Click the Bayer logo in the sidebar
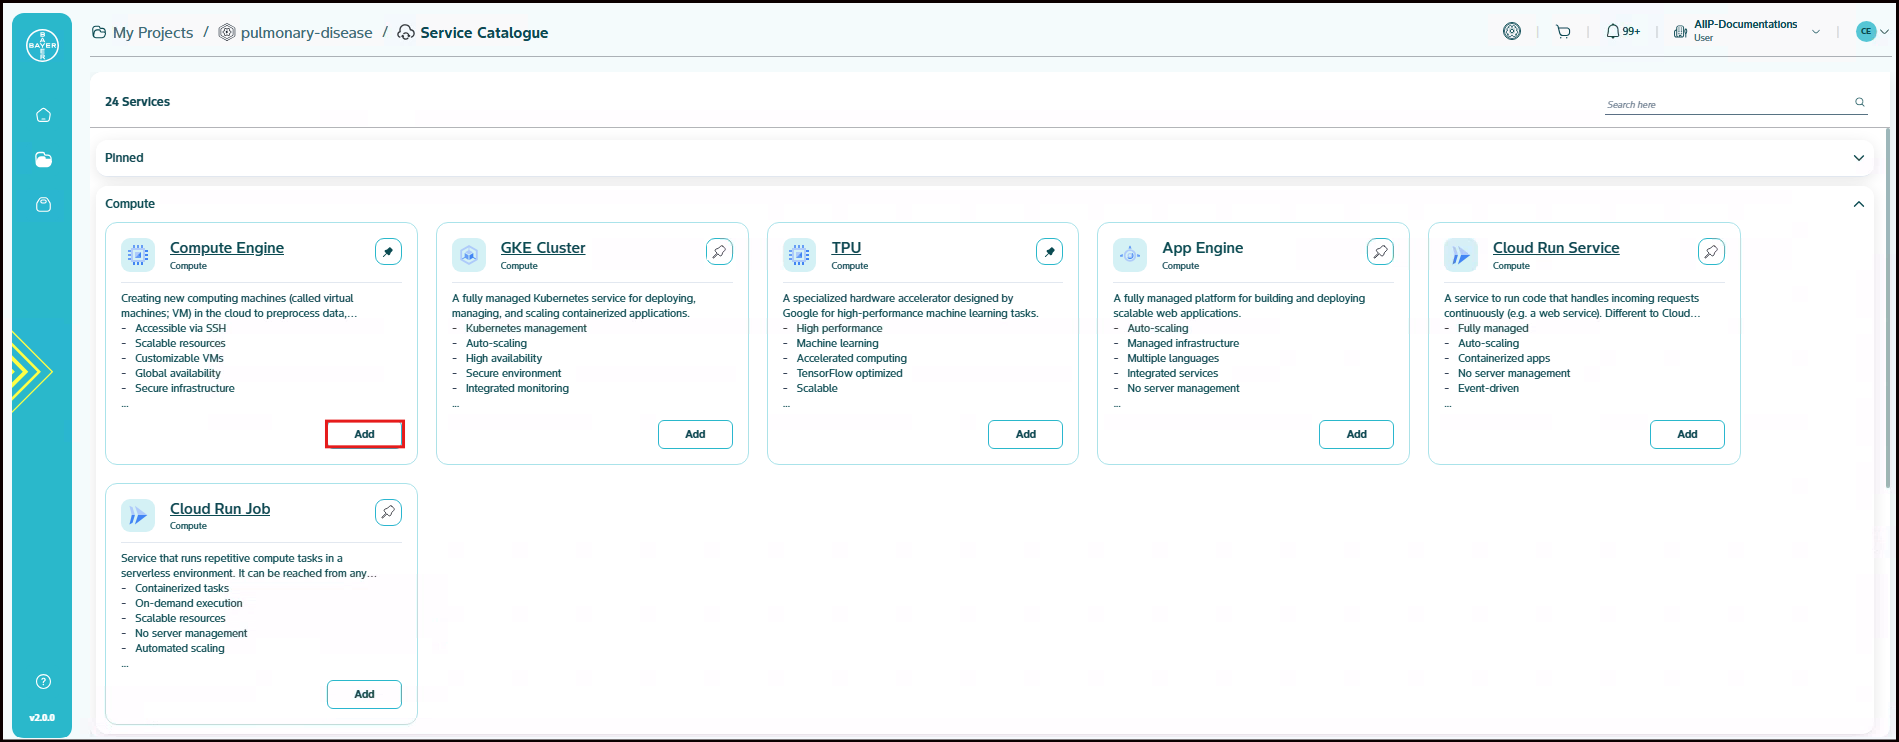The image size is (1899, 742). click(42, 45)
